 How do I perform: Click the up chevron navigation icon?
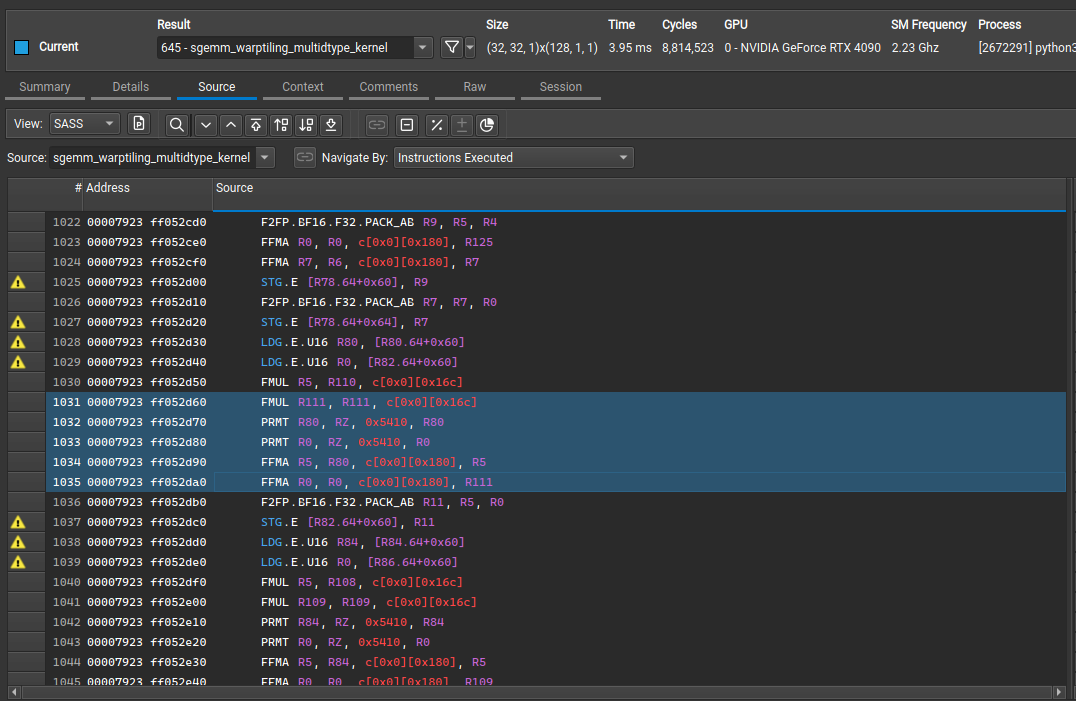231,125
